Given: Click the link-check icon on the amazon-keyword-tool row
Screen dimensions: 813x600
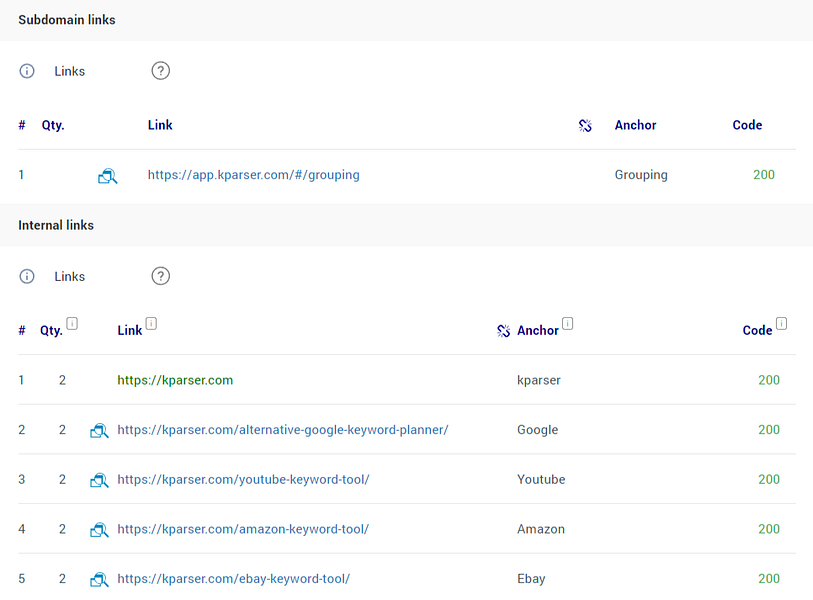Looking at the screenshot, I should 99,529.
